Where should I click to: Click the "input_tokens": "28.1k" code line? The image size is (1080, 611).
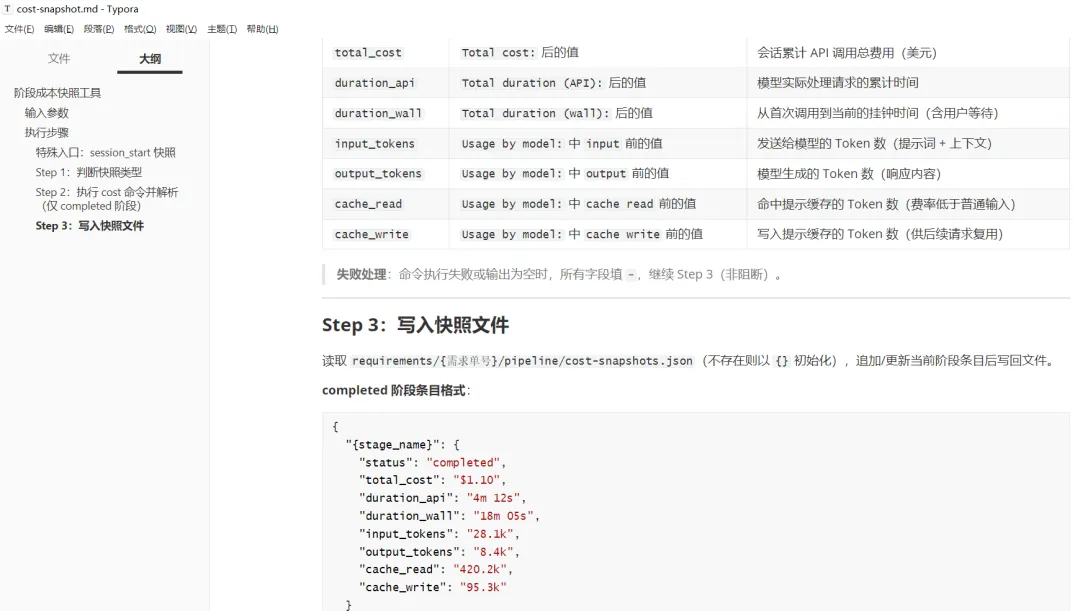(x=439, y=534)
